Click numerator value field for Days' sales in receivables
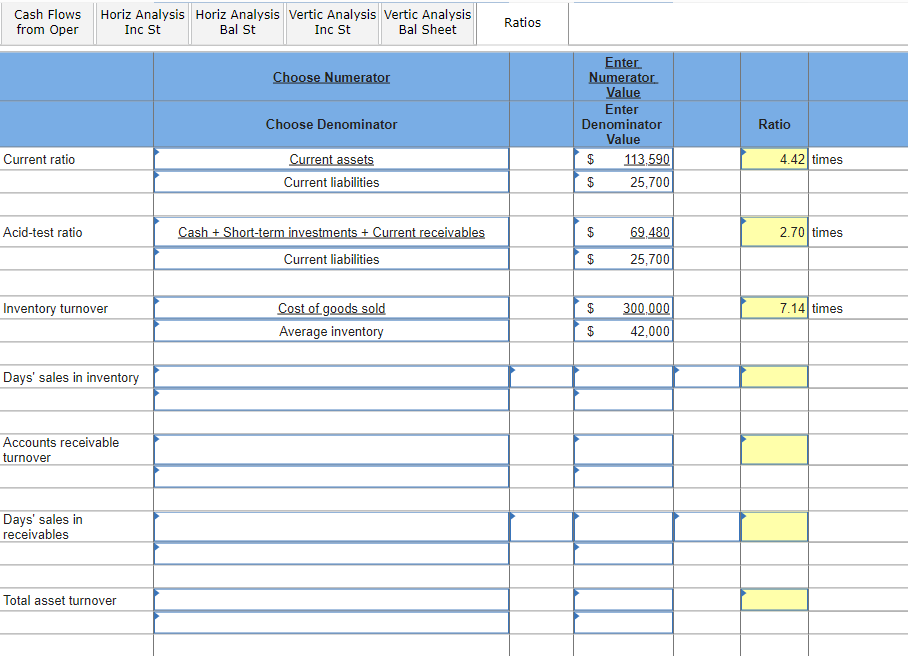908x656 pixels. click(x=624, y=527)
